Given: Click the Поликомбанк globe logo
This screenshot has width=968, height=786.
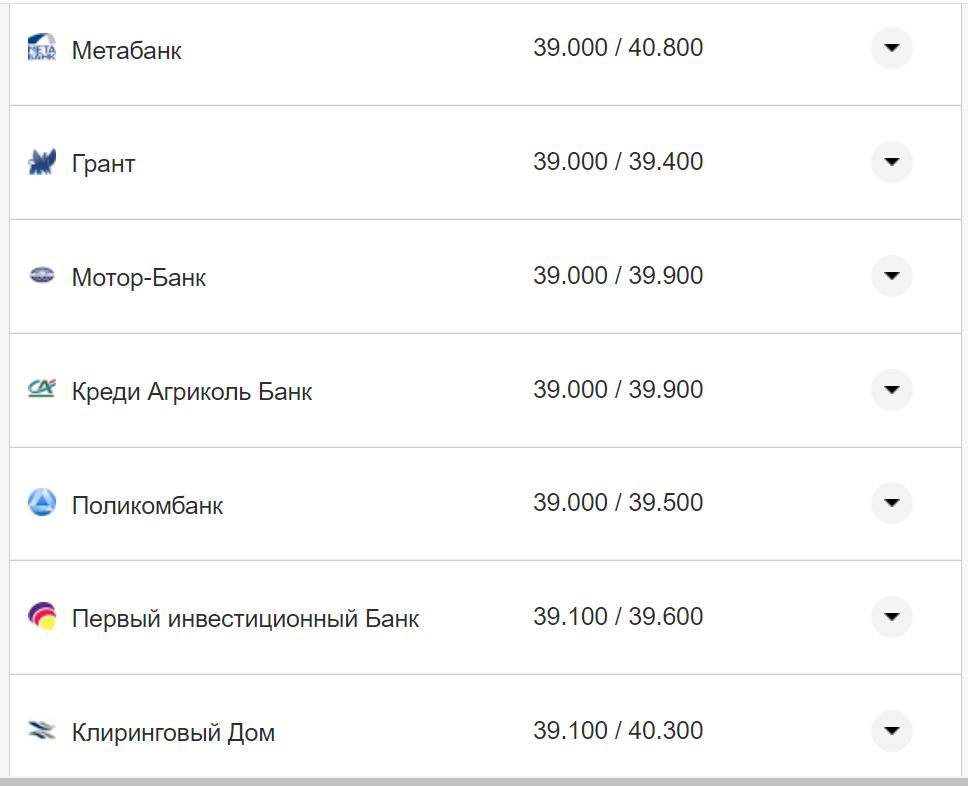Looking at the screenshot, I should [40, 503].
